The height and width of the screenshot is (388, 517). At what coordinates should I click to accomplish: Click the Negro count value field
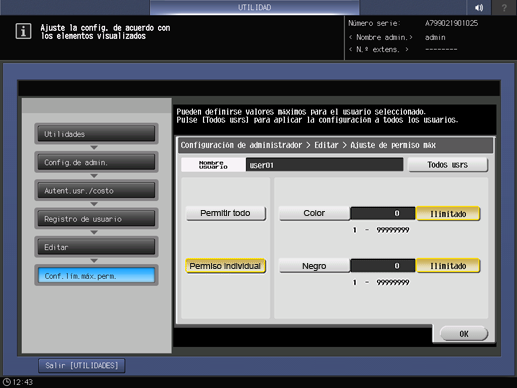click(383, 266)
